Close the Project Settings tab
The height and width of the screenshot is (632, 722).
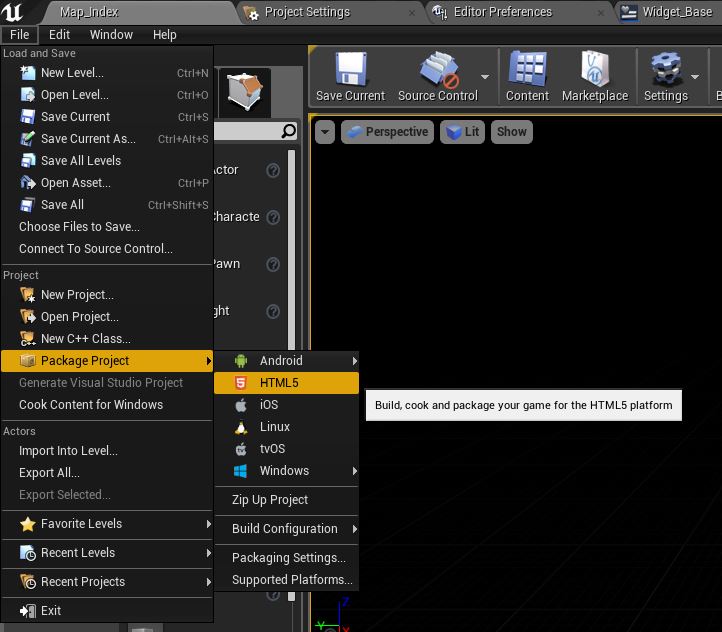point(412,13)
